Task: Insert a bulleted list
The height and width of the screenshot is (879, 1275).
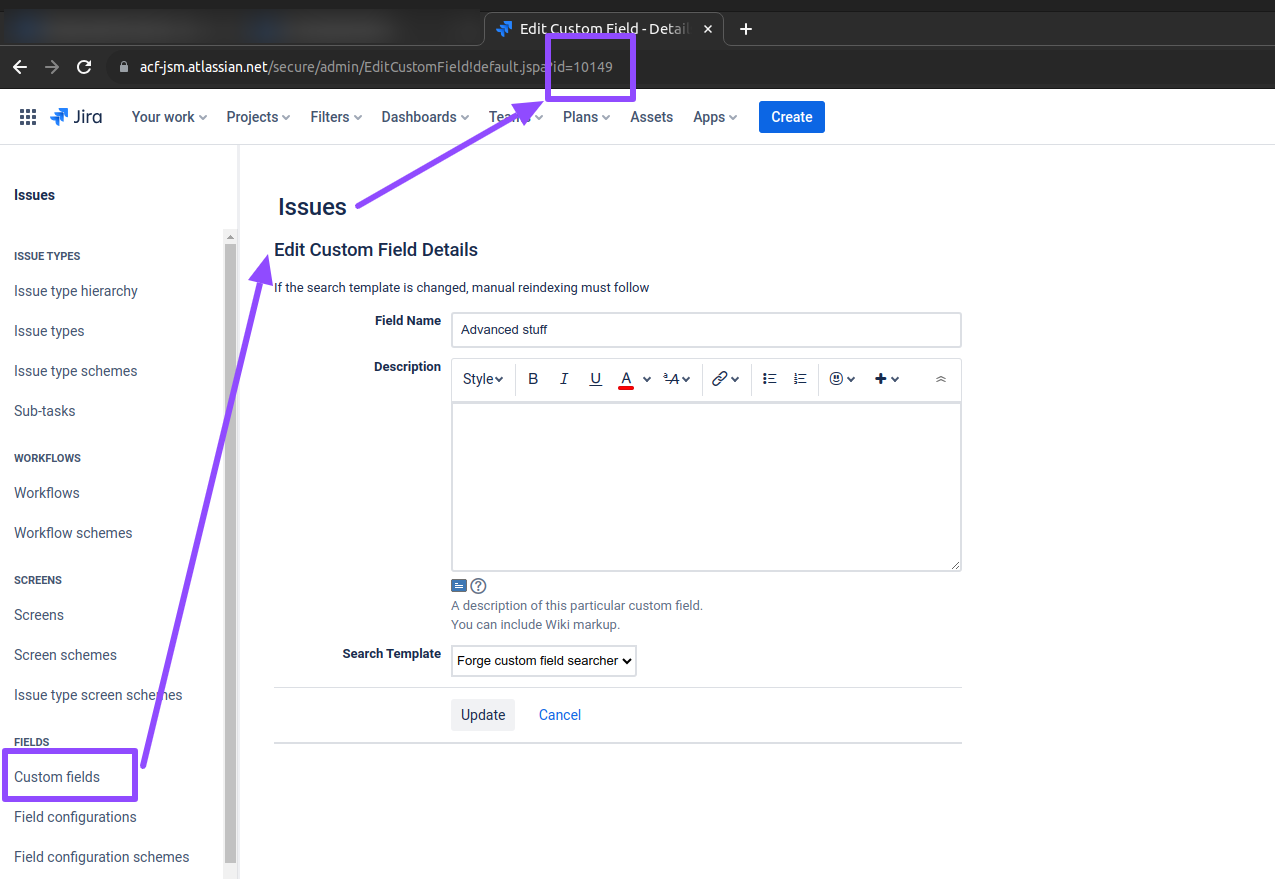Action: [x=769, y=378]
